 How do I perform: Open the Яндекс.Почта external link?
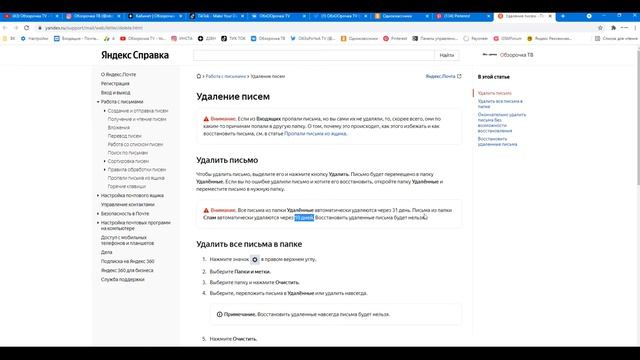click(x=443, y=76)
